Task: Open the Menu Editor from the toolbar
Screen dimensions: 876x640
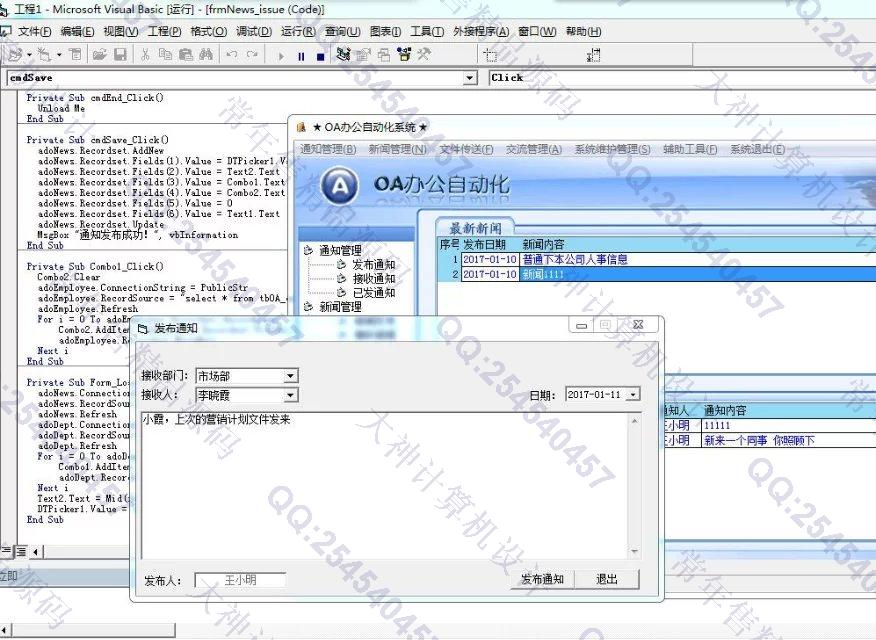Action: click(75, 55)
